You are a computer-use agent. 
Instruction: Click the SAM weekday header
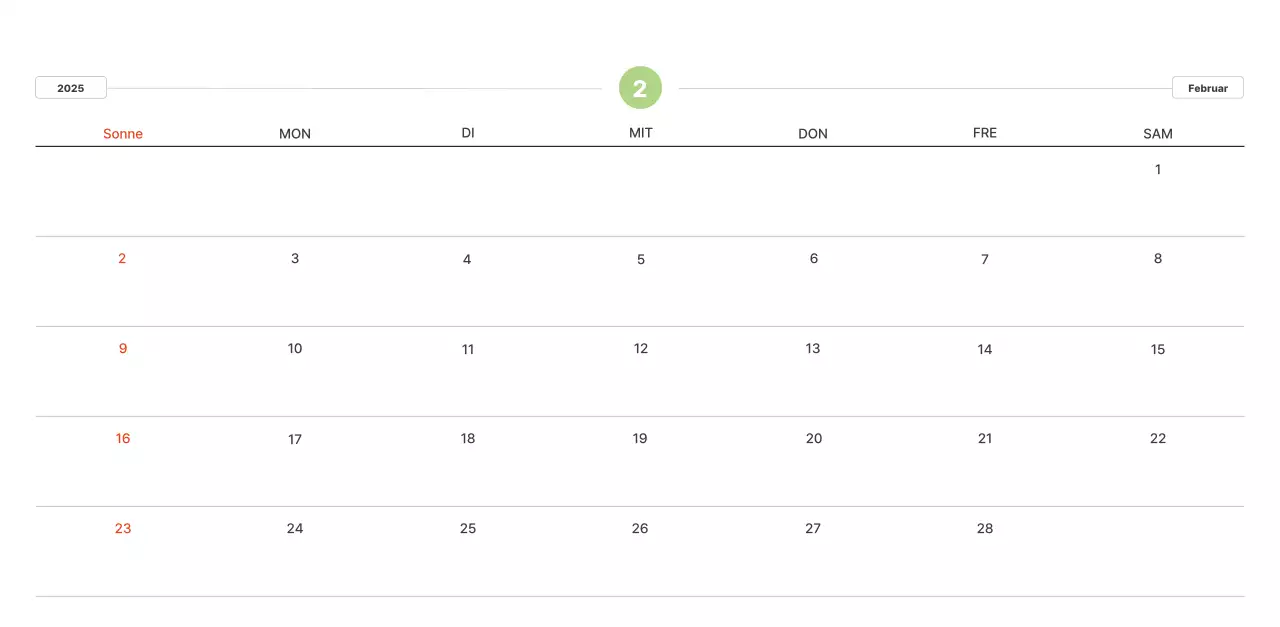click(1158, 134)
